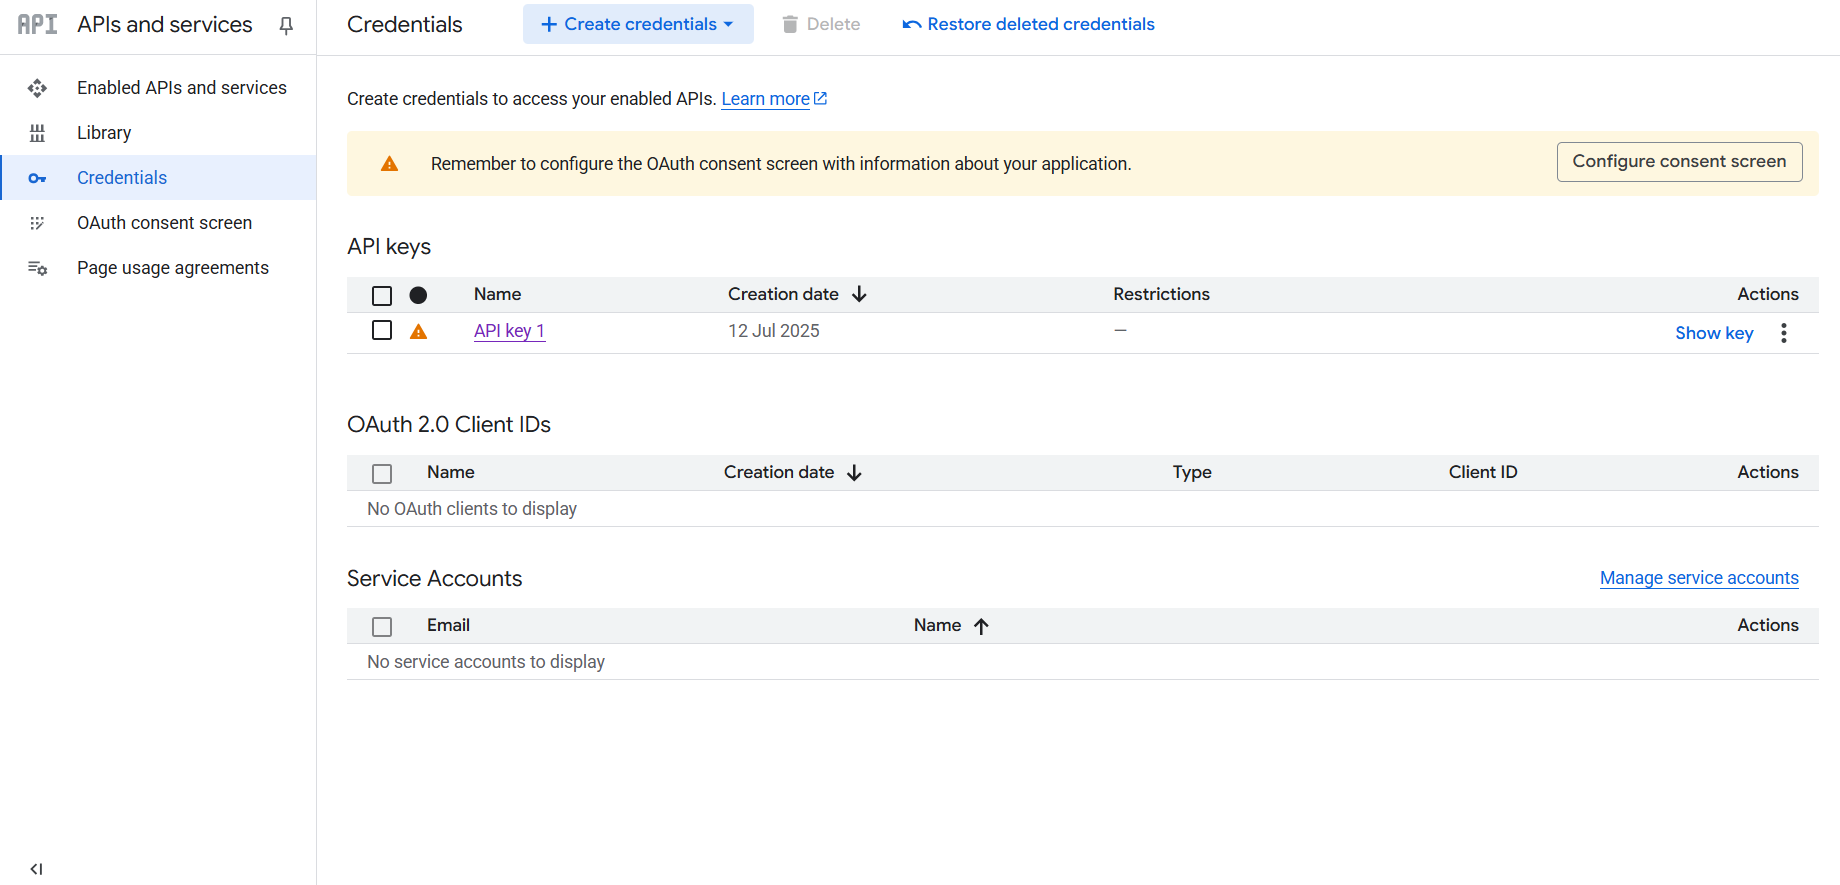
Task: Click Show key for API key 1
Action: (1714, 333)
